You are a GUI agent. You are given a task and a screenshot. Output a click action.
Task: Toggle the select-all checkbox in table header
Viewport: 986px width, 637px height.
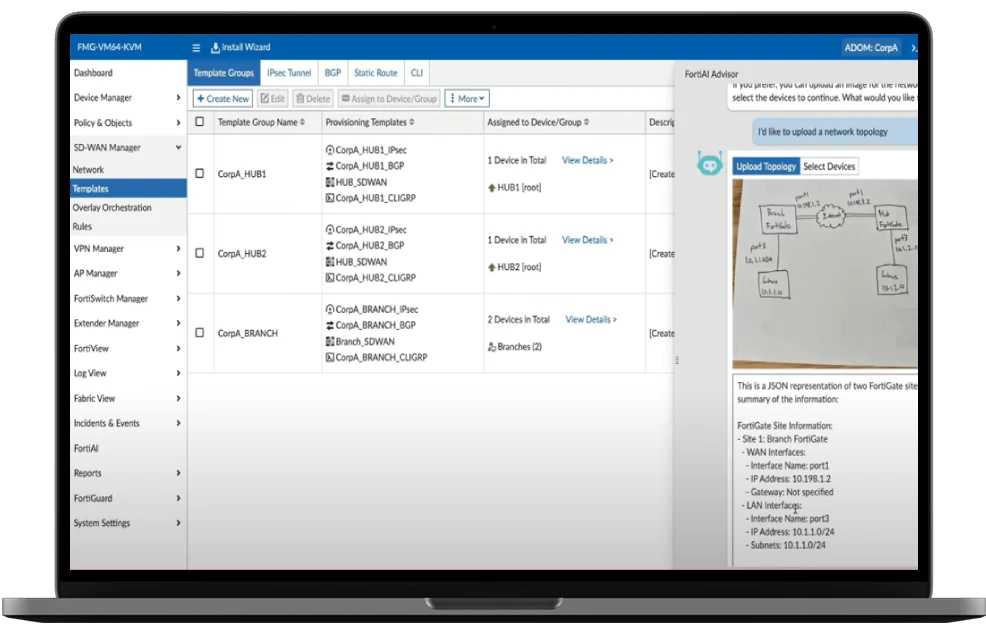[200, 122]
